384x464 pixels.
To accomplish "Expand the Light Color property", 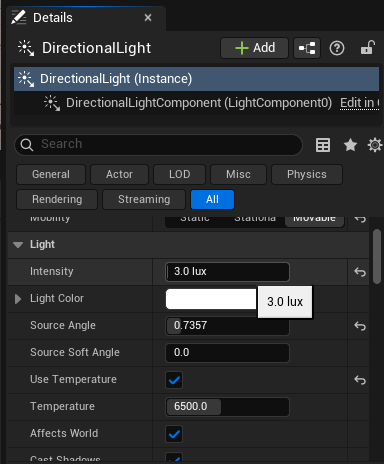I will tap(18, 299).
